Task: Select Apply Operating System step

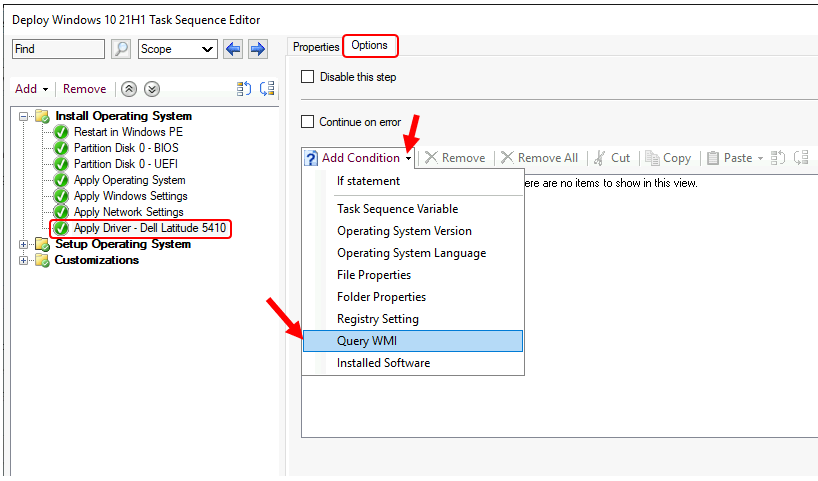Action: (129, 181)
